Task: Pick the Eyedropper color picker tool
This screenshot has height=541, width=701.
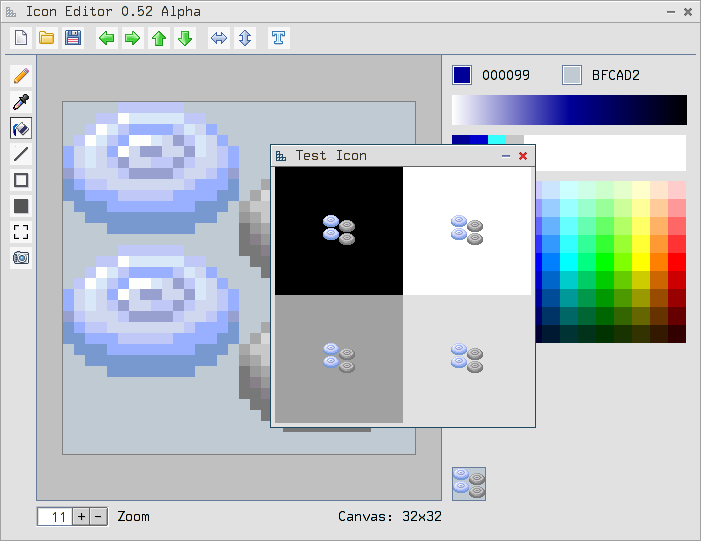Action: click(x=20, y=102)
